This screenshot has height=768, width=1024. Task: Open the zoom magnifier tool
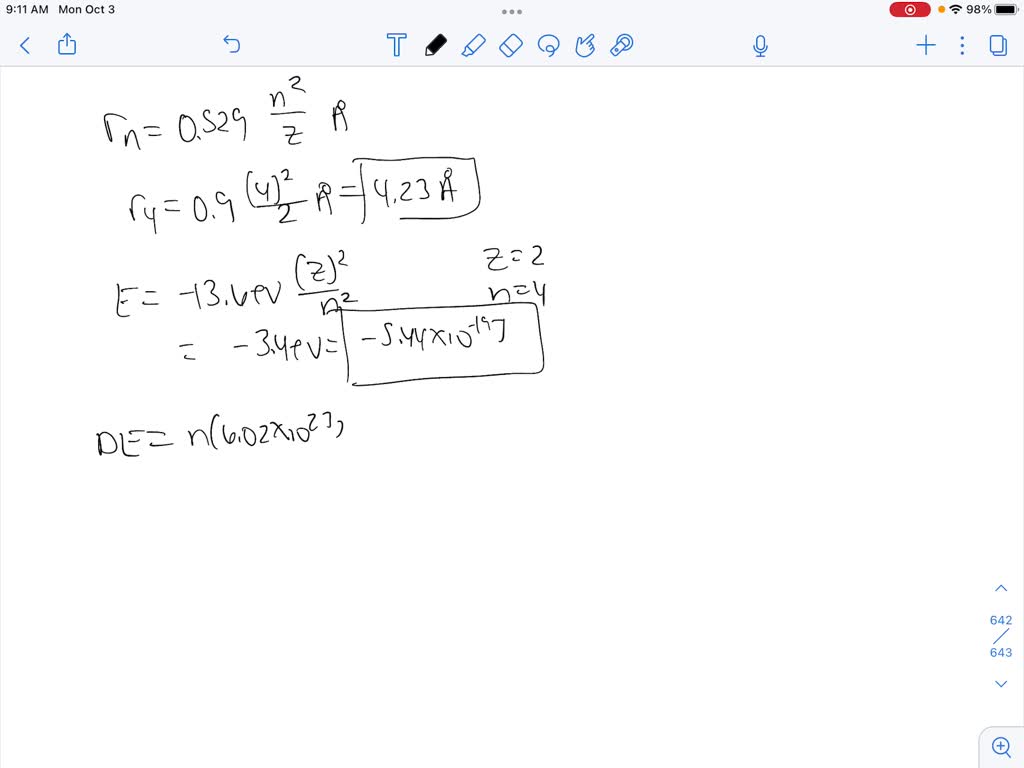(x=1001, y=746)
